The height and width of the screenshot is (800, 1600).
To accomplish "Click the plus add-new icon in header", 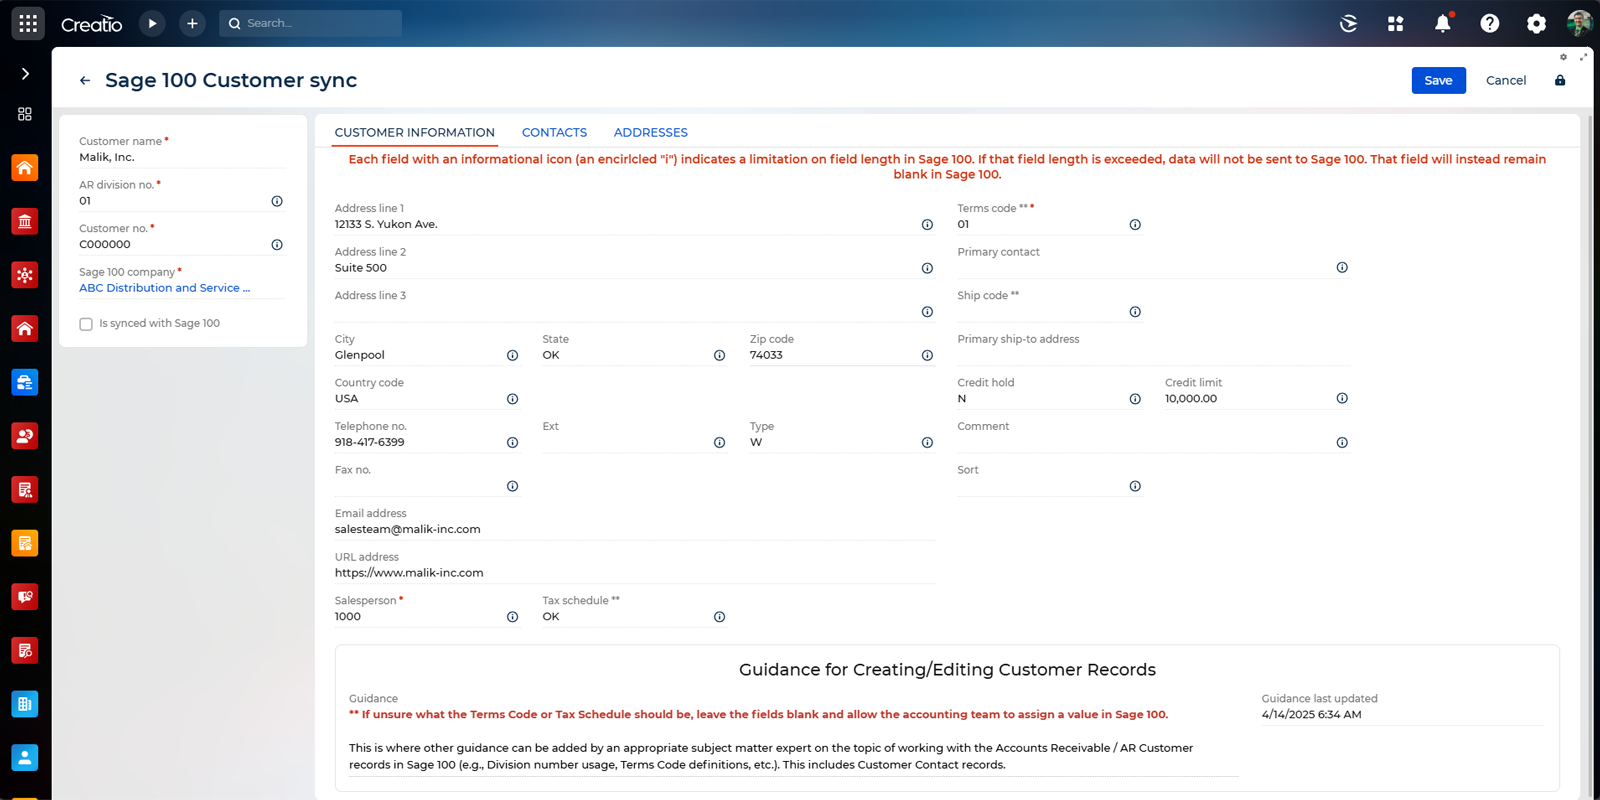I will (x=192, y=23).
